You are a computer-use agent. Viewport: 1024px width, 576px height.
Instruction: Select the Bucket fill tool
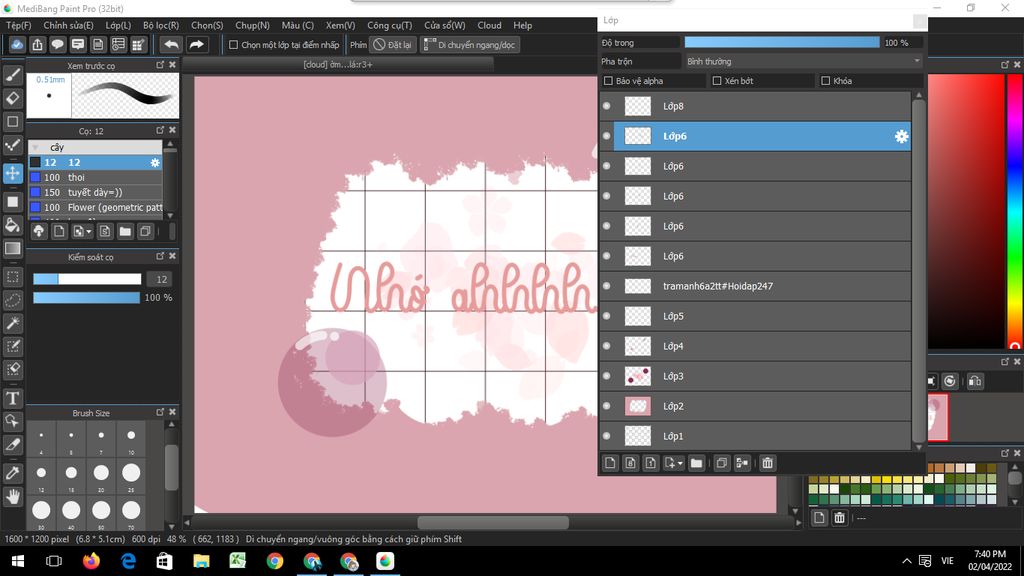[x=12, y=225]
